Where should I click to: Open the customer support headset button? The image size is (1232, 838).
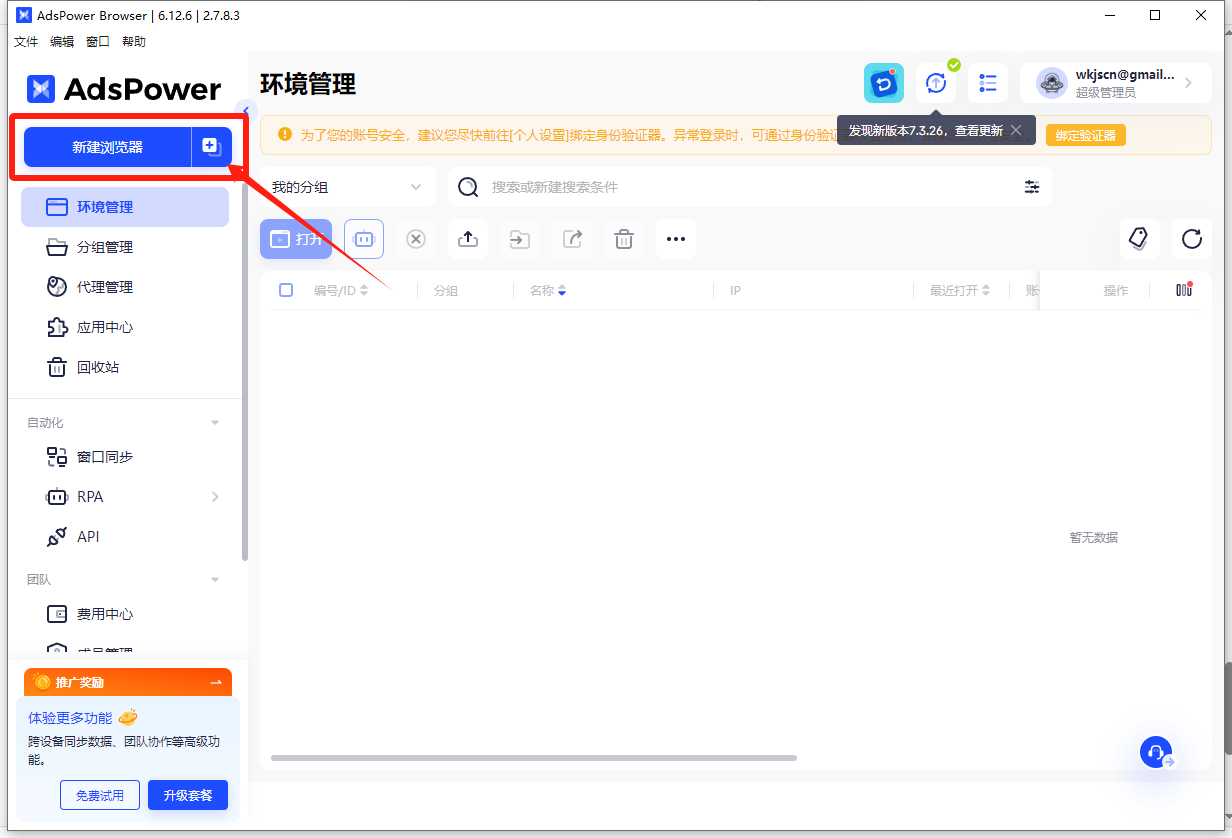click(1157, 752)
